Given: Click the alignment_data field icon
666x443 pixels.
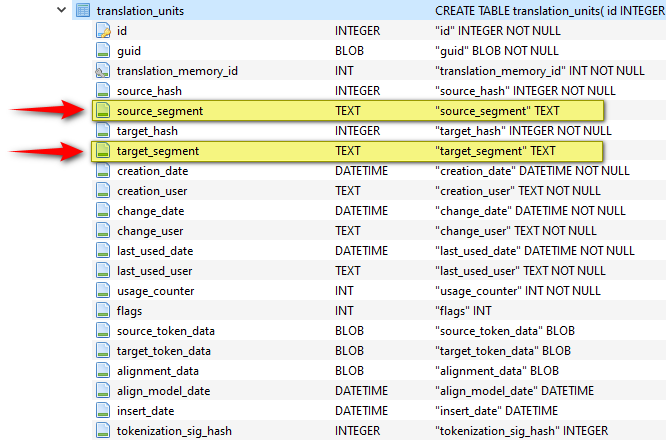Looking at the screenshot, I should [102, 371].
